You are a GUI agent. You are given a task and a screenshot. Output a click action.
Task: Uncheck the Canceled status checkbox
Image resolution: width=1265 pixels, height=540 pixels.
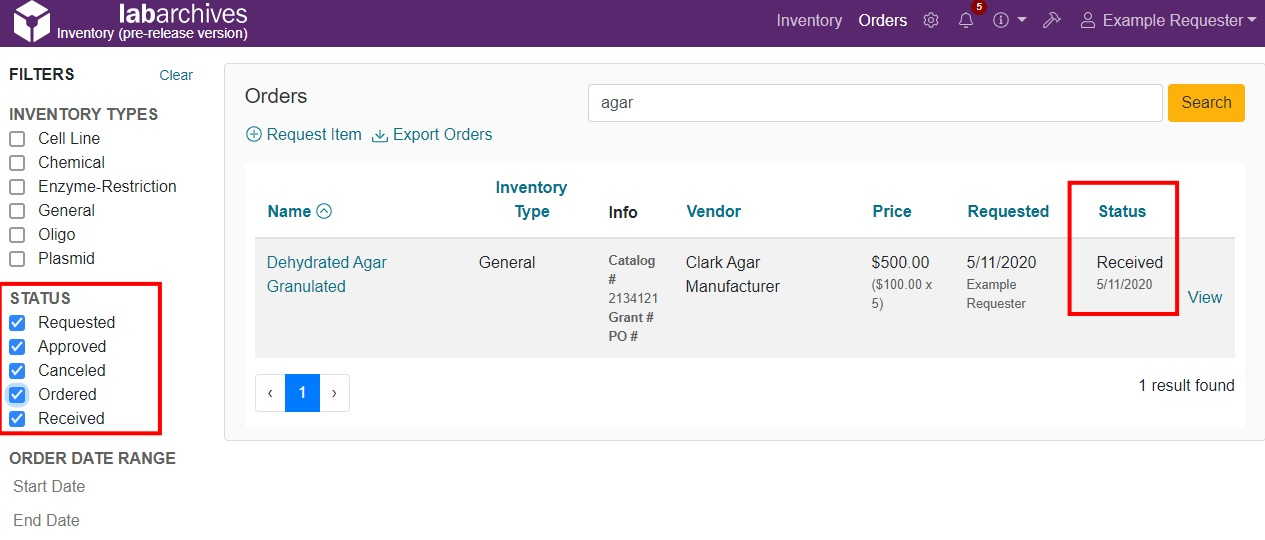tap(17, 371)
